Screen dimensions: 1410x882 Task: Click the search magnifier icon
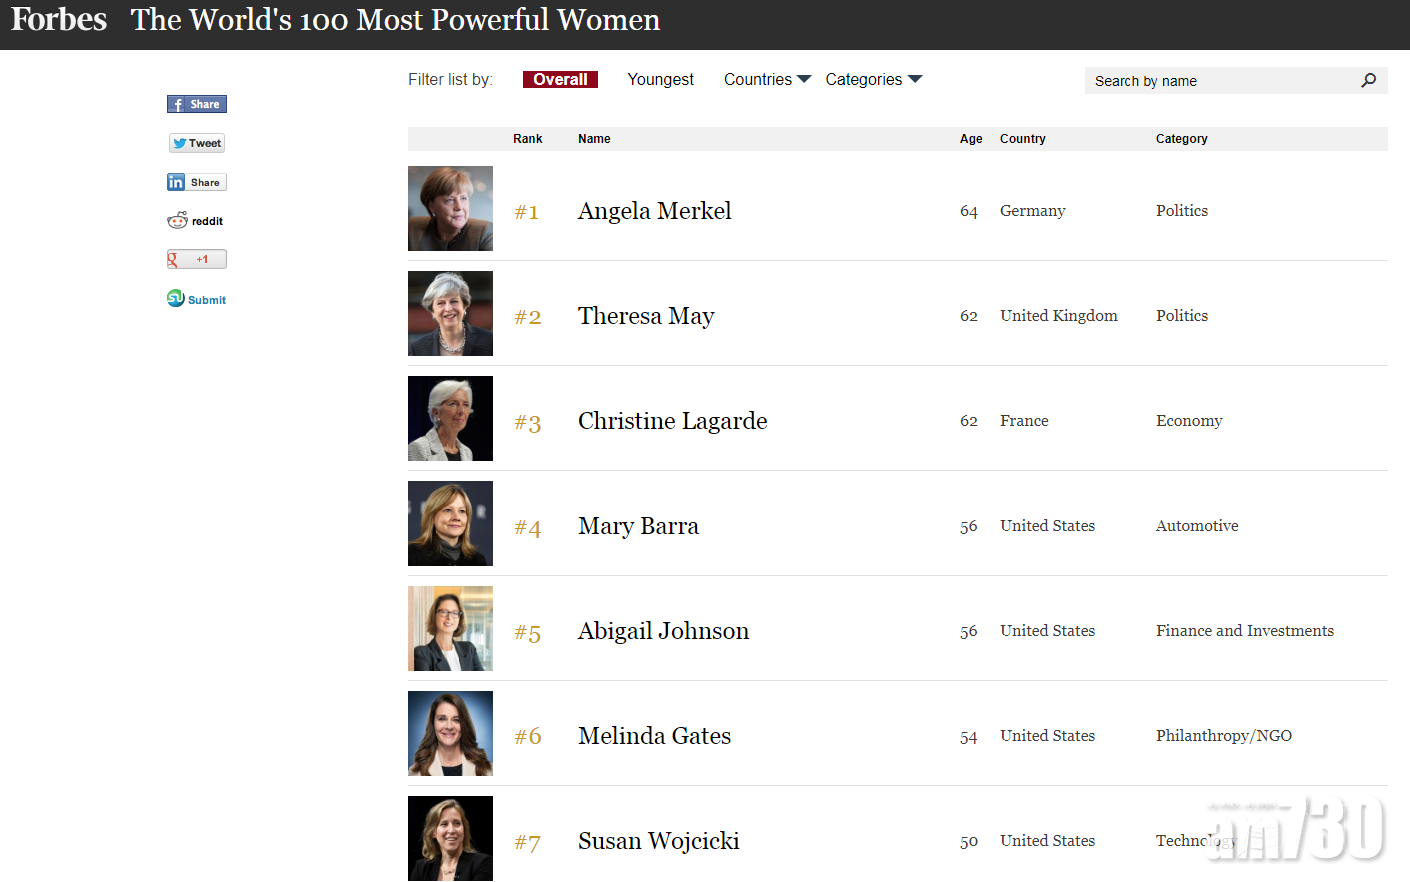tap(1369, 80)
